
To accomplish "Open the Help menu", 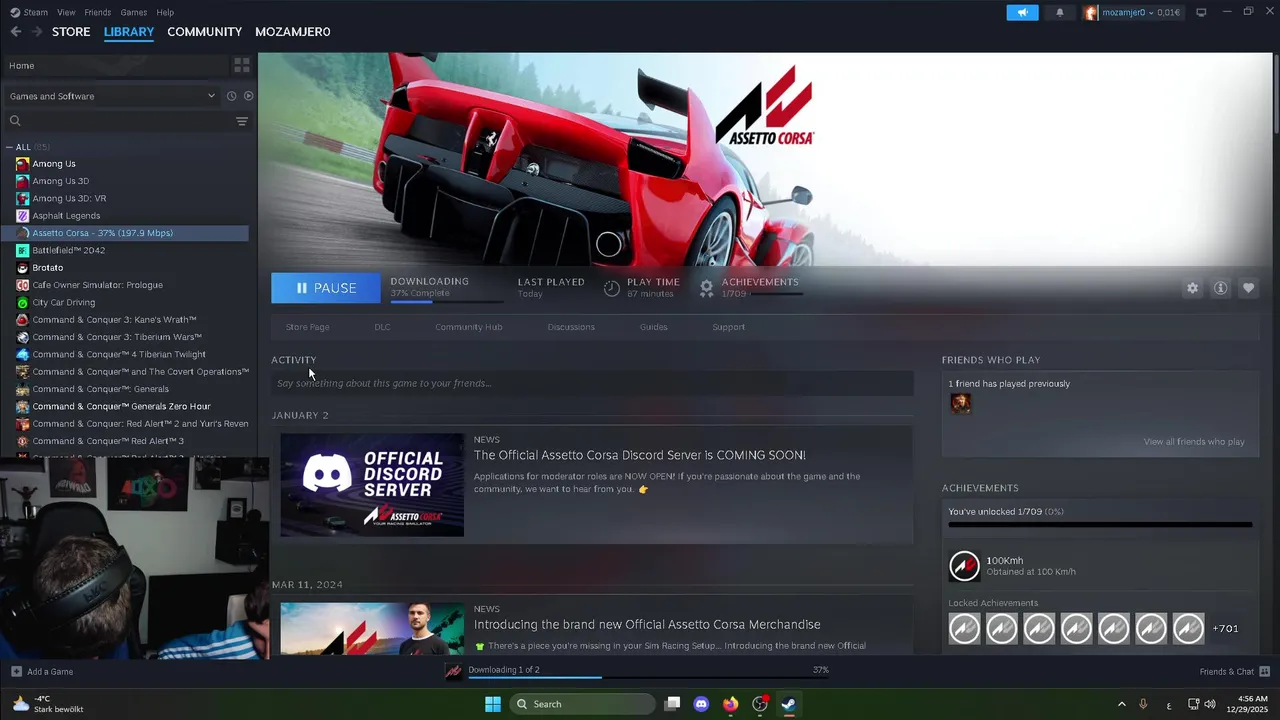I will coord(165,12).
